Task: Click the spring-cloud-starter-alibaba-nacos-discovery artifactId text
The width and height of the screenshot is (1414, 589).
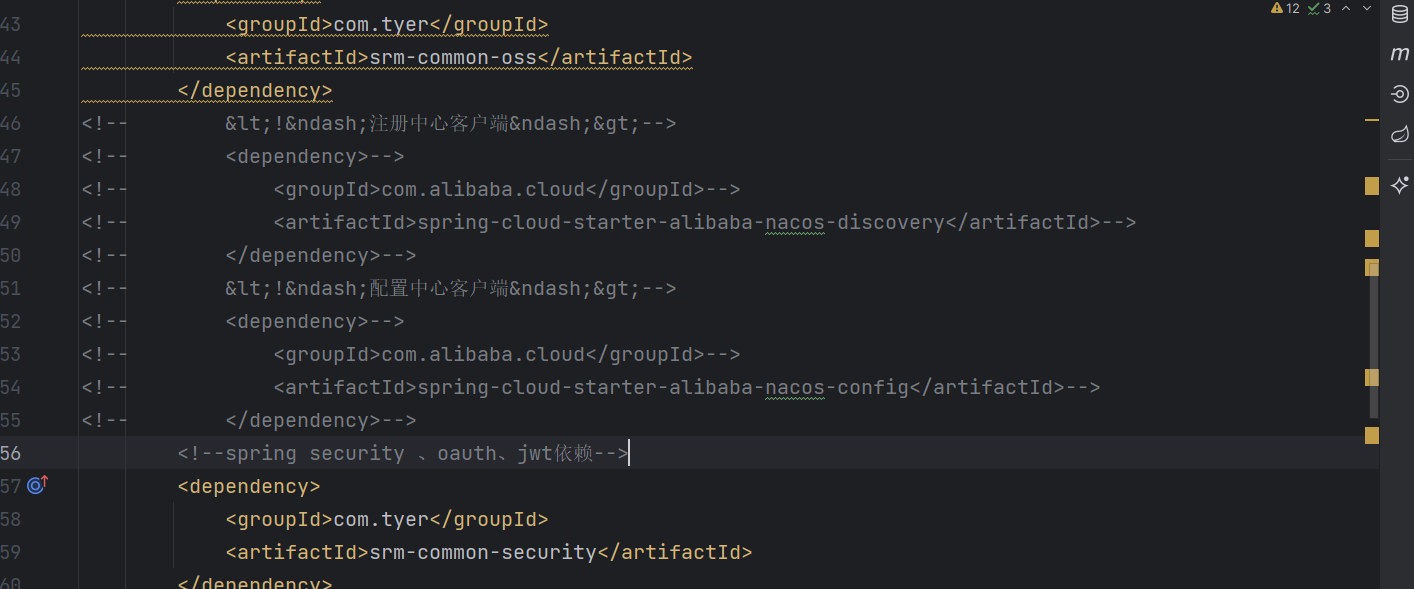Action: pyautogui.click(x=680, y=222)
